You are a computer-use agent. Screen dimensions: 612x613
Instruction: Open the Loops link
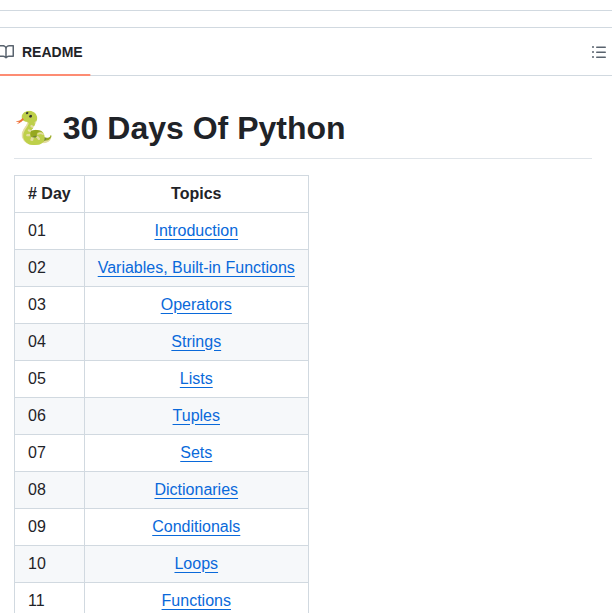click(x=196, y=564)
